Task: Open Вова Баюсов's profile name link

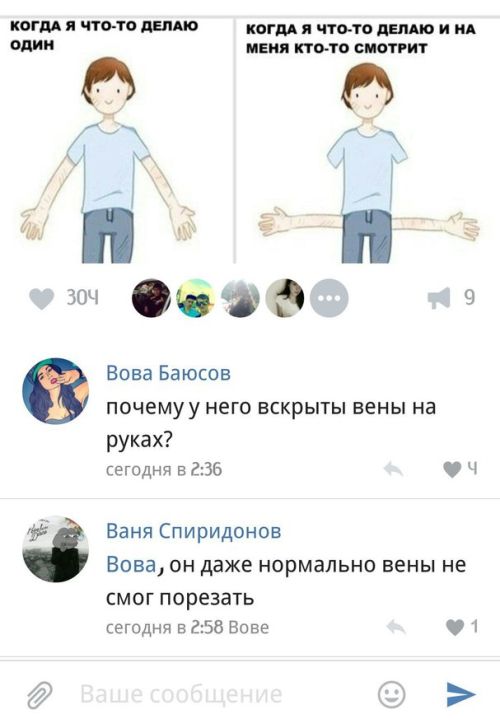Action: (x=169, y=373)
